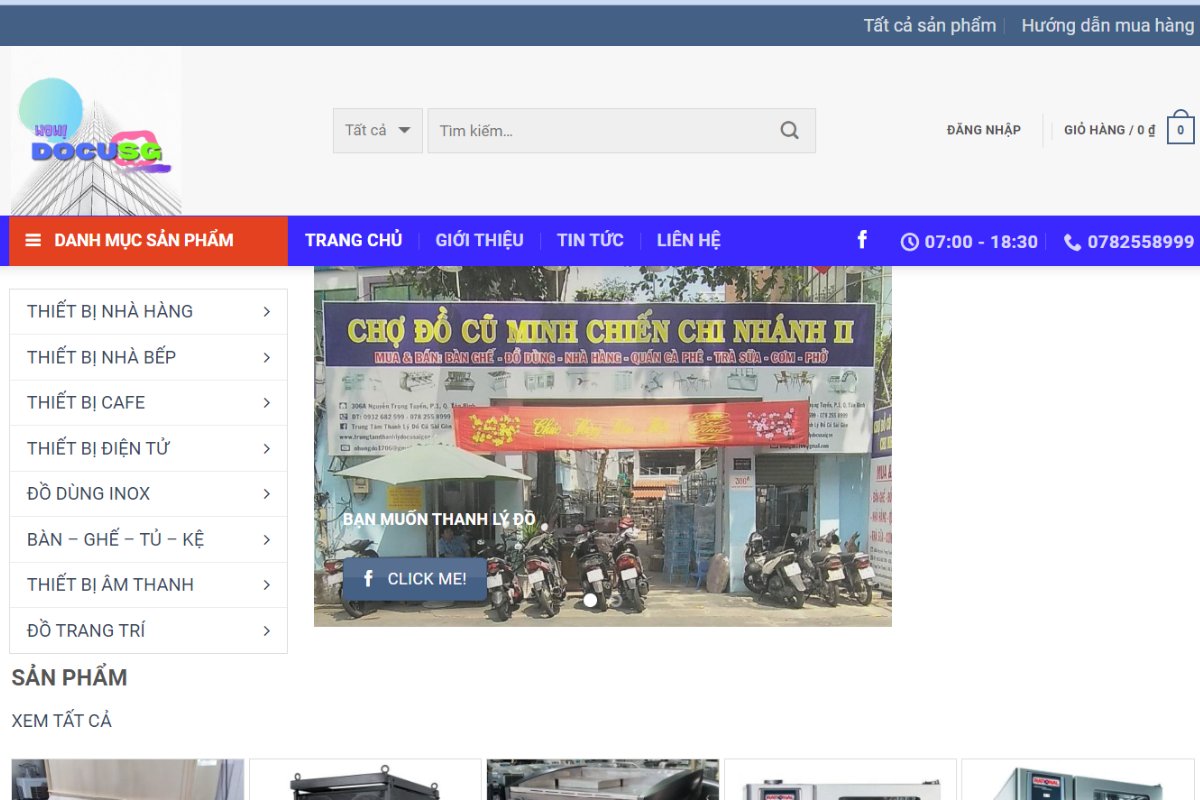Expand Đồ trang trí submenu arrow
Viewport: 1200px width, 800px height.
pos(267,630)
